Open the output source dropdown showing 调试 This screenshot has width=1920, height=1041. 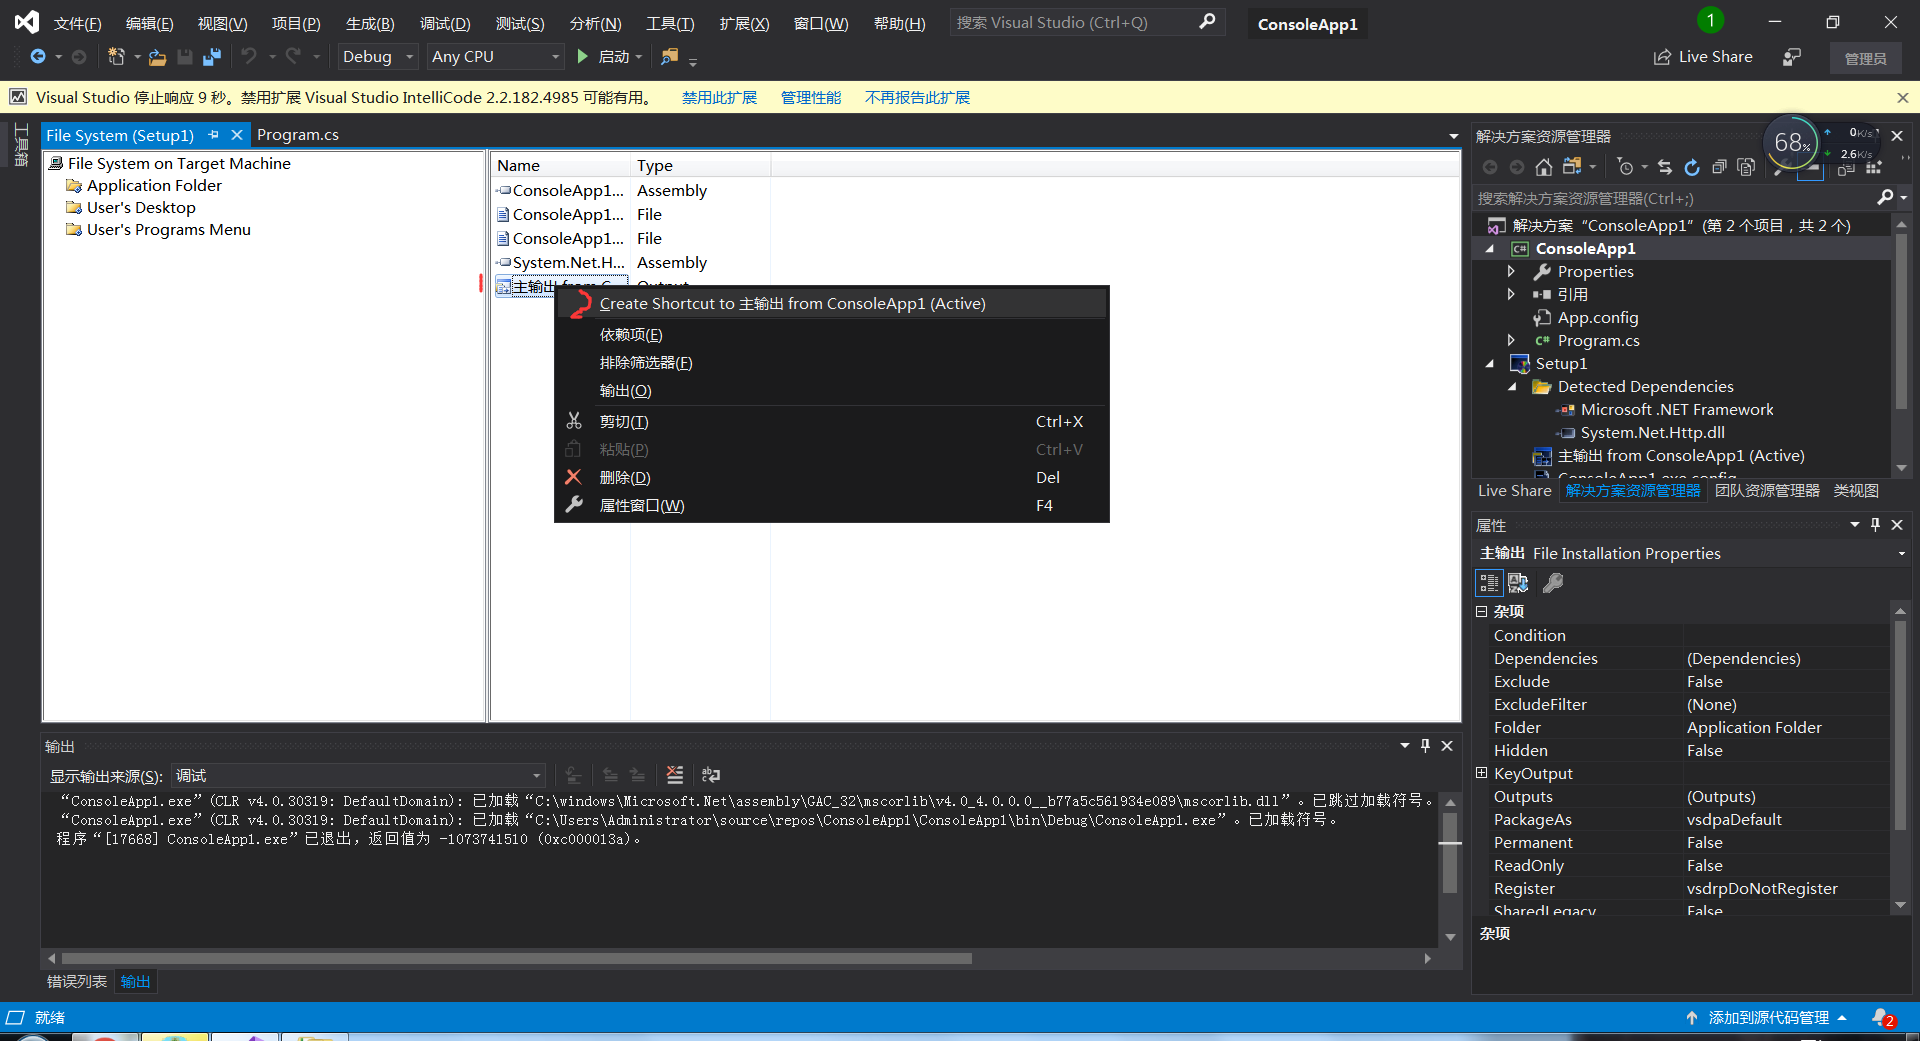coord(359,776)
